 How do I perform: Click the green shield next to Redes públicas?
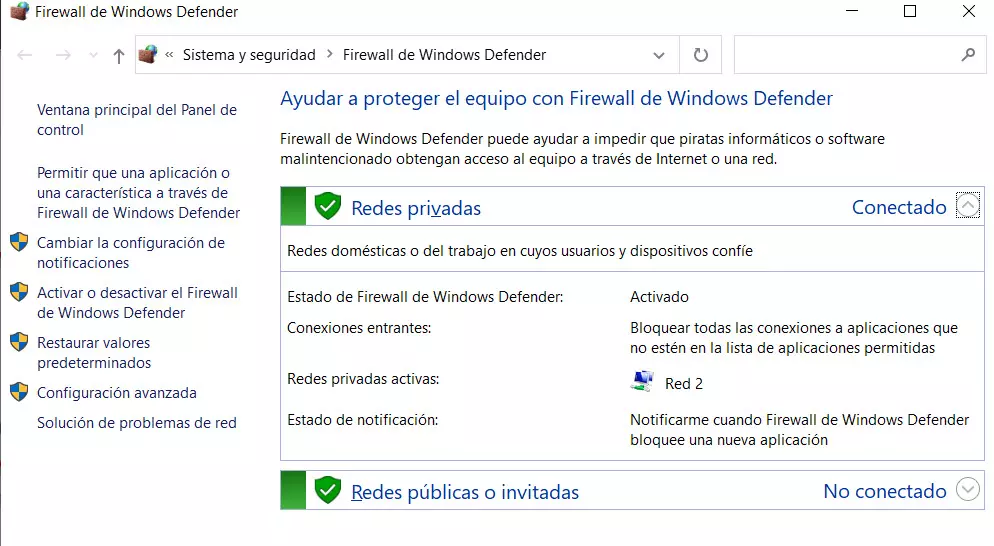click(327, 490)
